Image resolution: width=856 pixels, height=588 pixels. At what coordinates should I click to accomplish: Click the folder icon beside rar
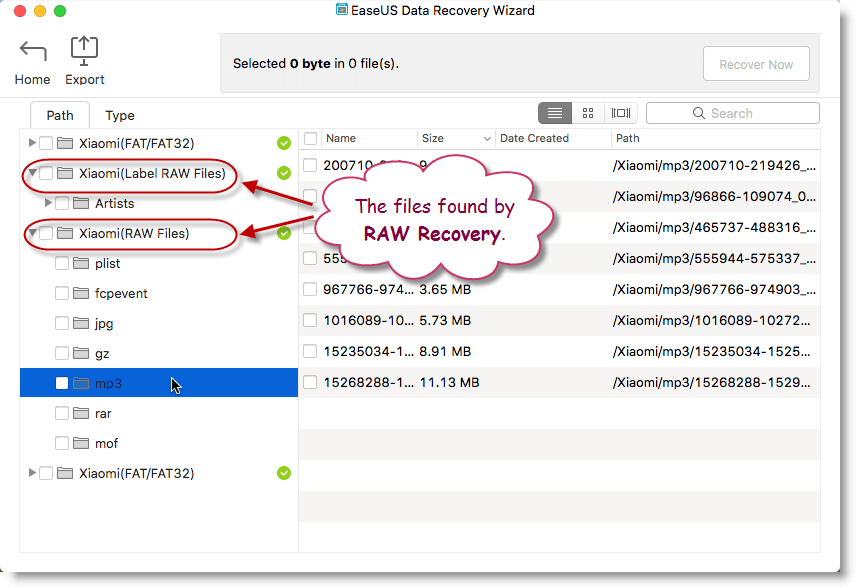81,413
